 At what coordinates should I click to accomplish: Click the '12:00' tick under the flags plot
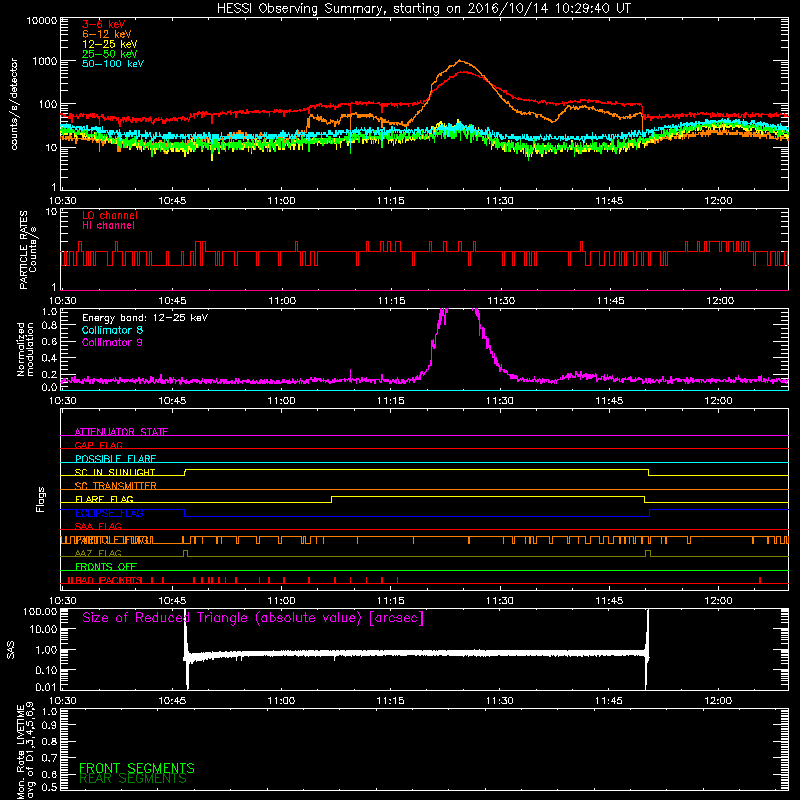(x=718, y=601)
